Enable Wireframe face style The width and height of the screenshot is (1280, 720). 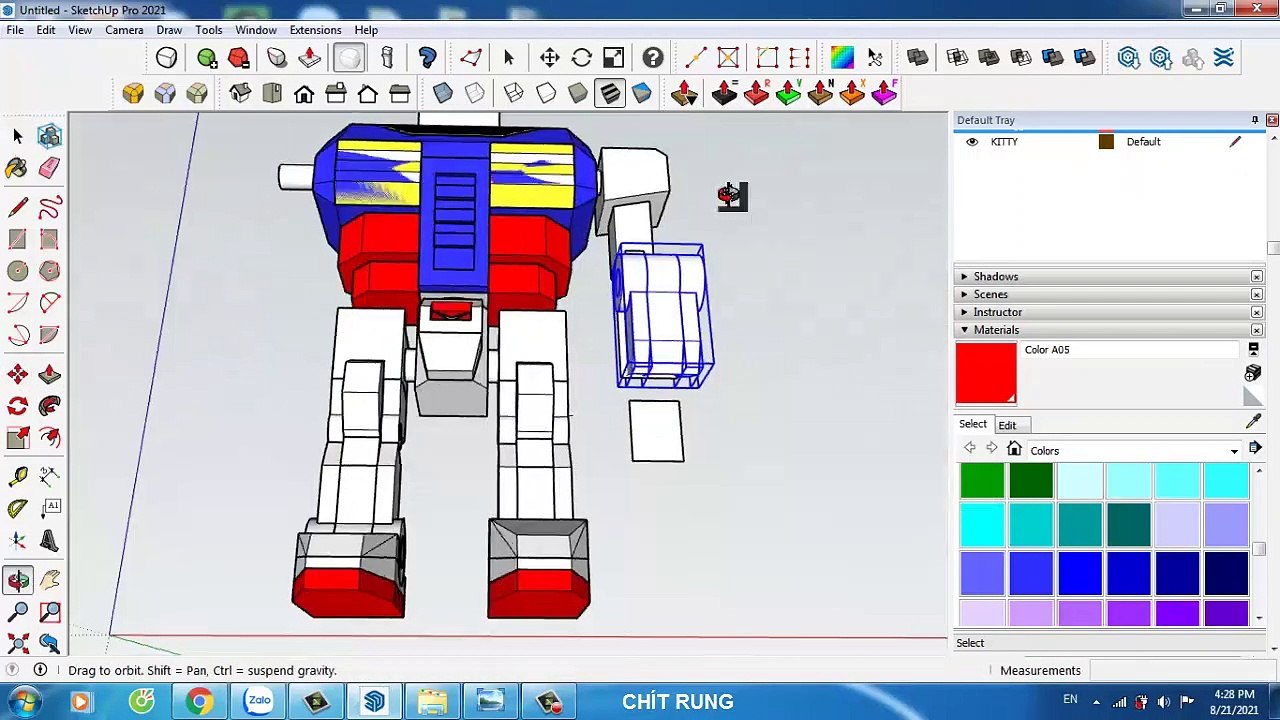point(514,94)
